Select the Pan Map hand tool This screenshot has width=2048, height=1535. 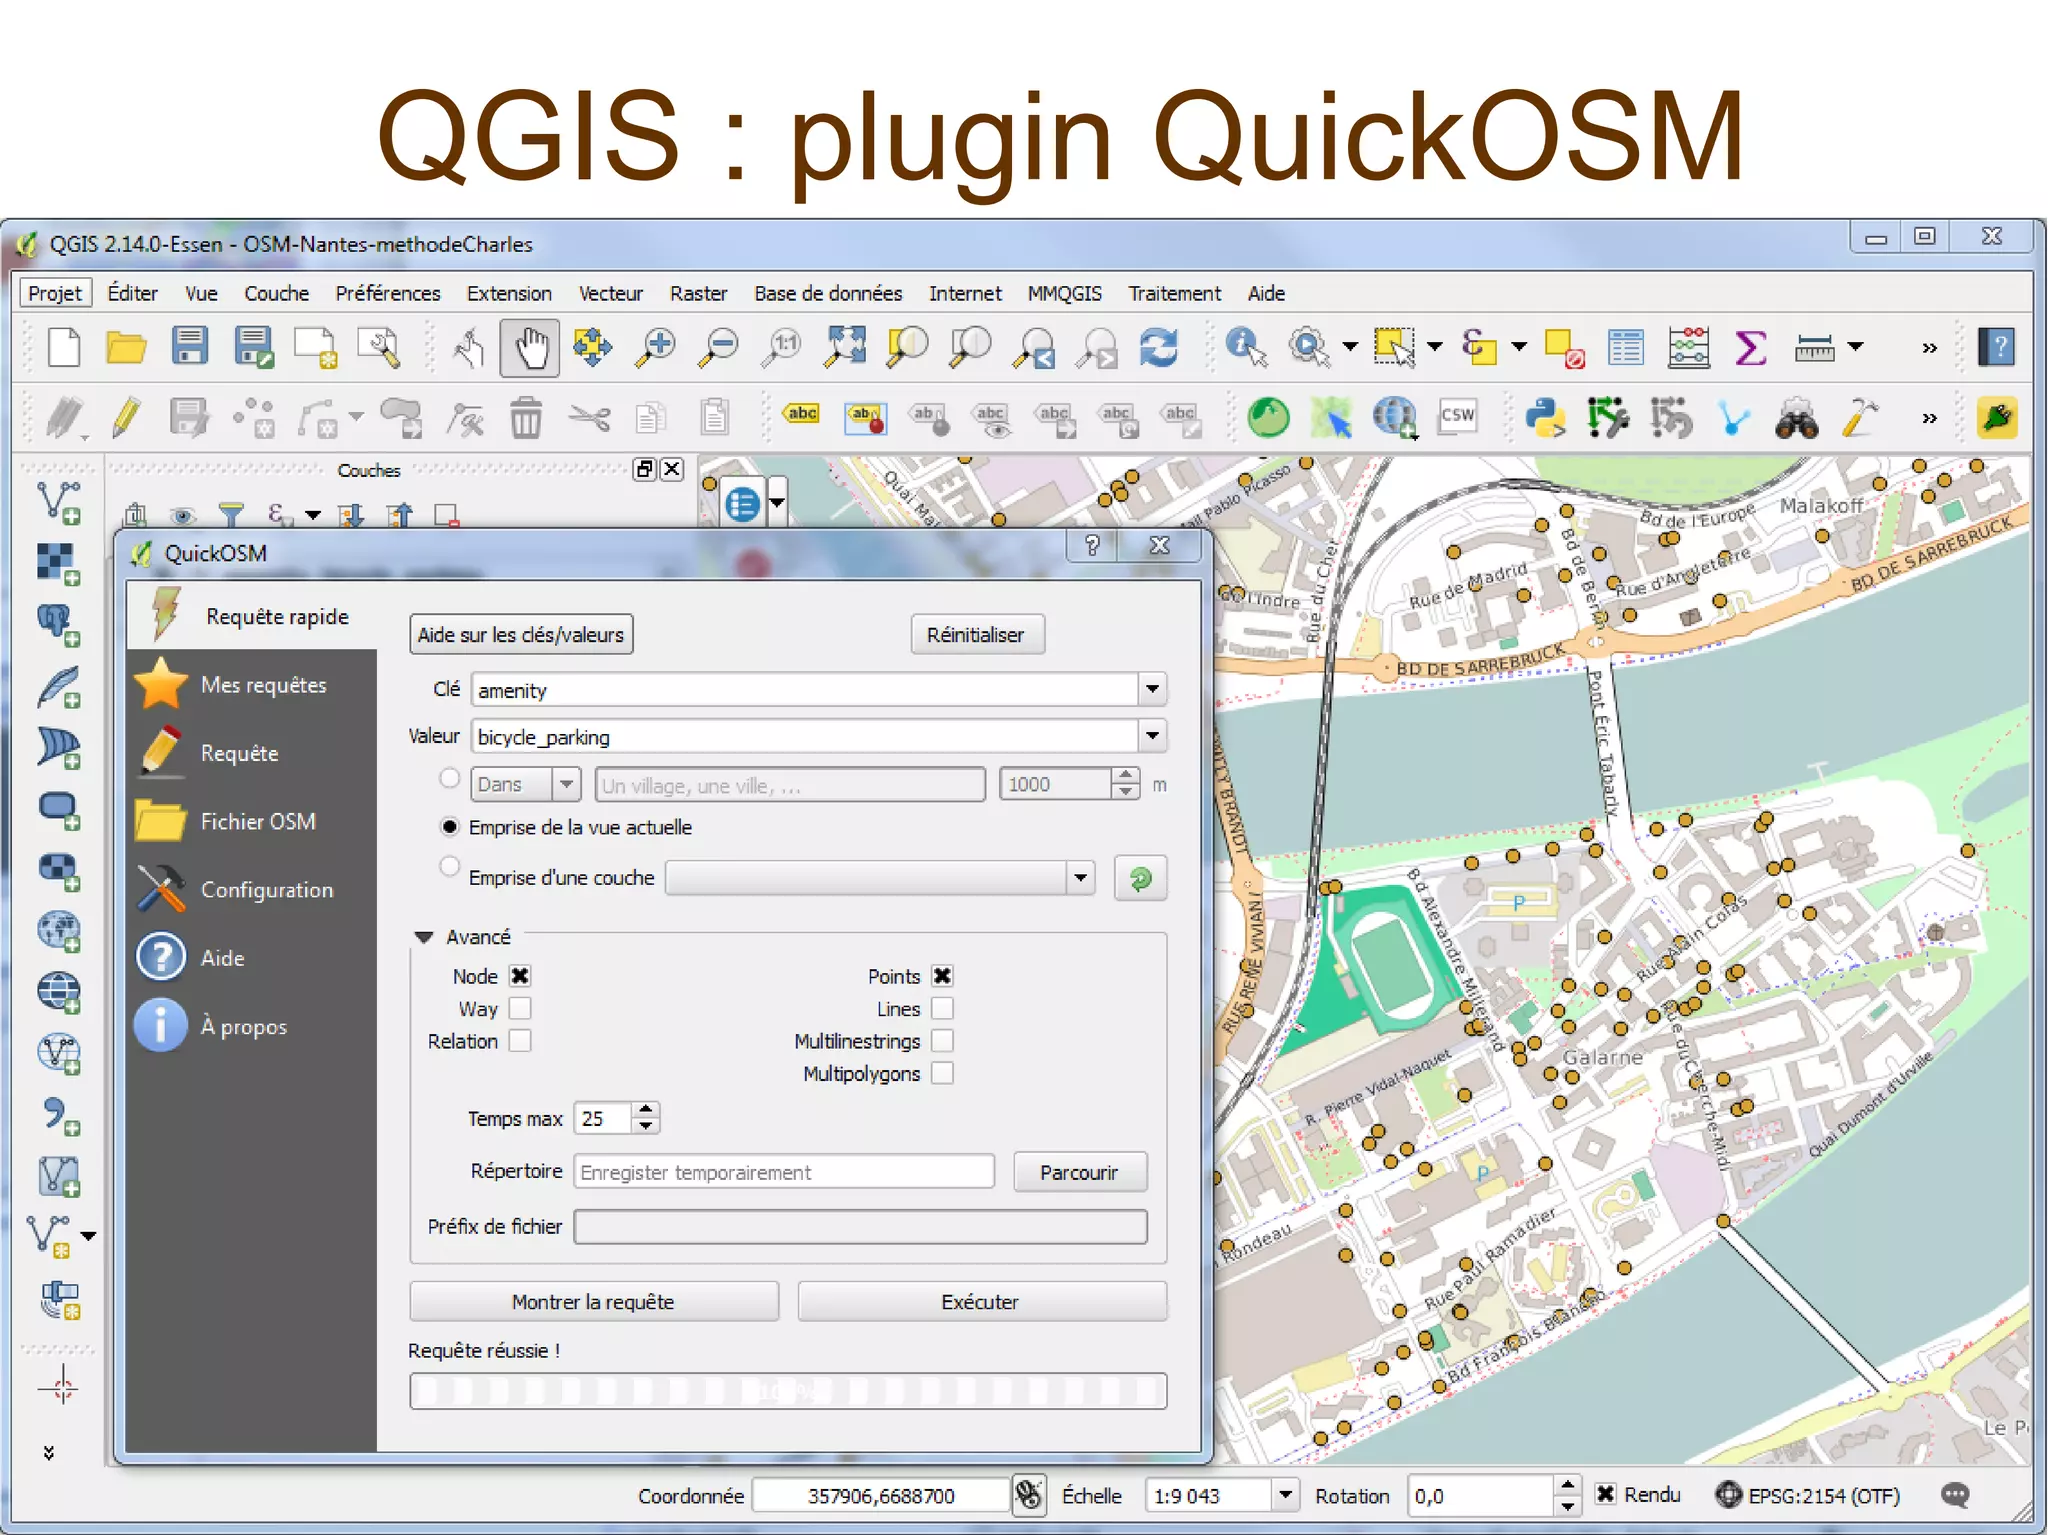click(530, 348)
